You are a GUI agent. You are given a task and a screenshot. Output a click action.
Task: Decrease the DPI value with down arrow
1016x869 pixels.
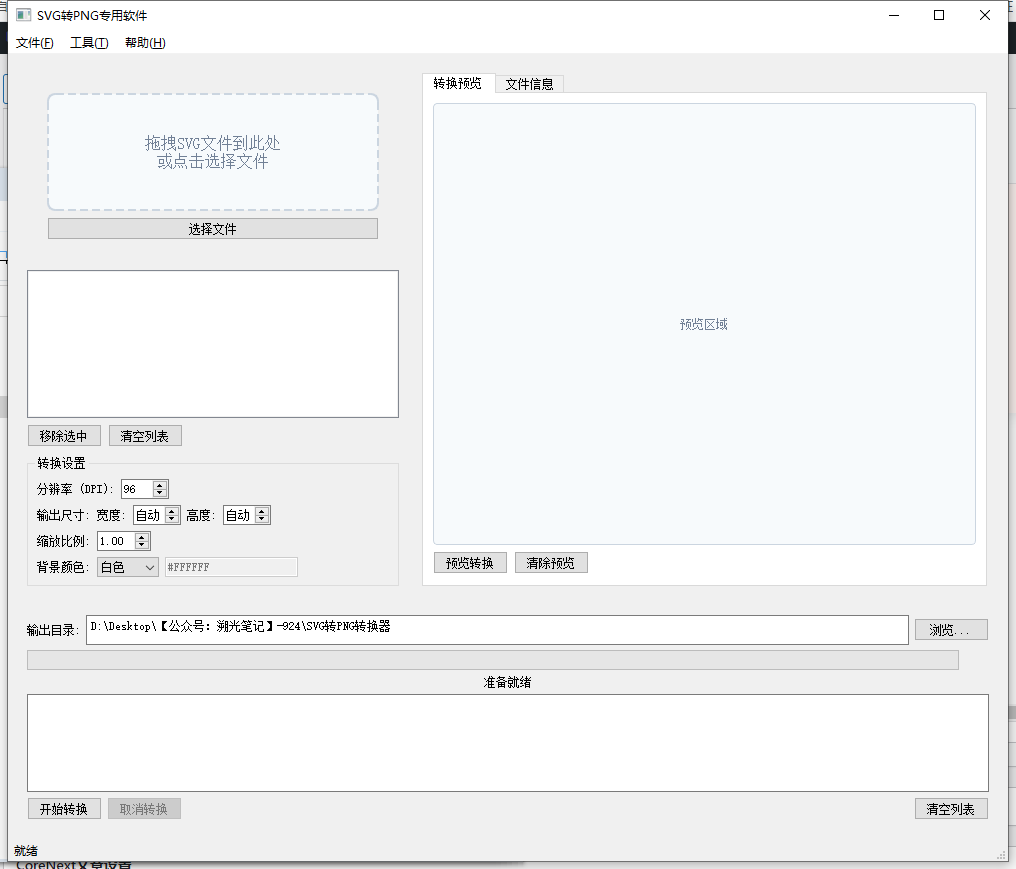pyautogui.click(x=160, y=493)
